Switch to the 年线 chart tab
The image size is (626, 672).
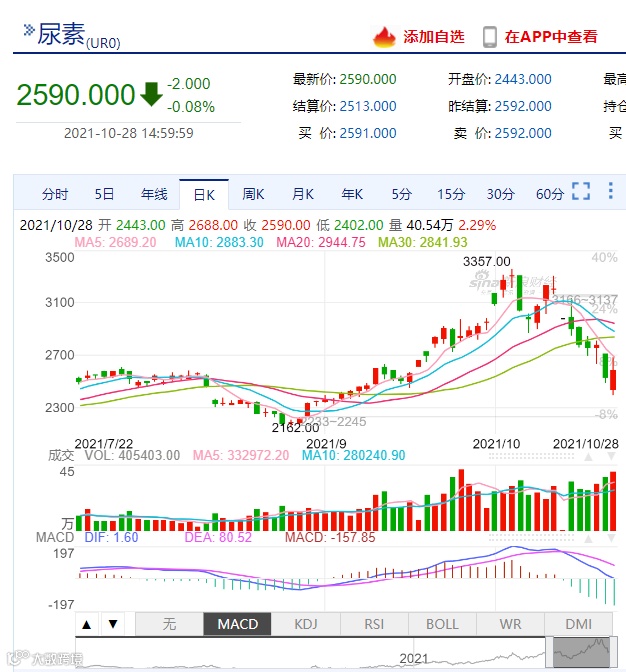point(154,194)
